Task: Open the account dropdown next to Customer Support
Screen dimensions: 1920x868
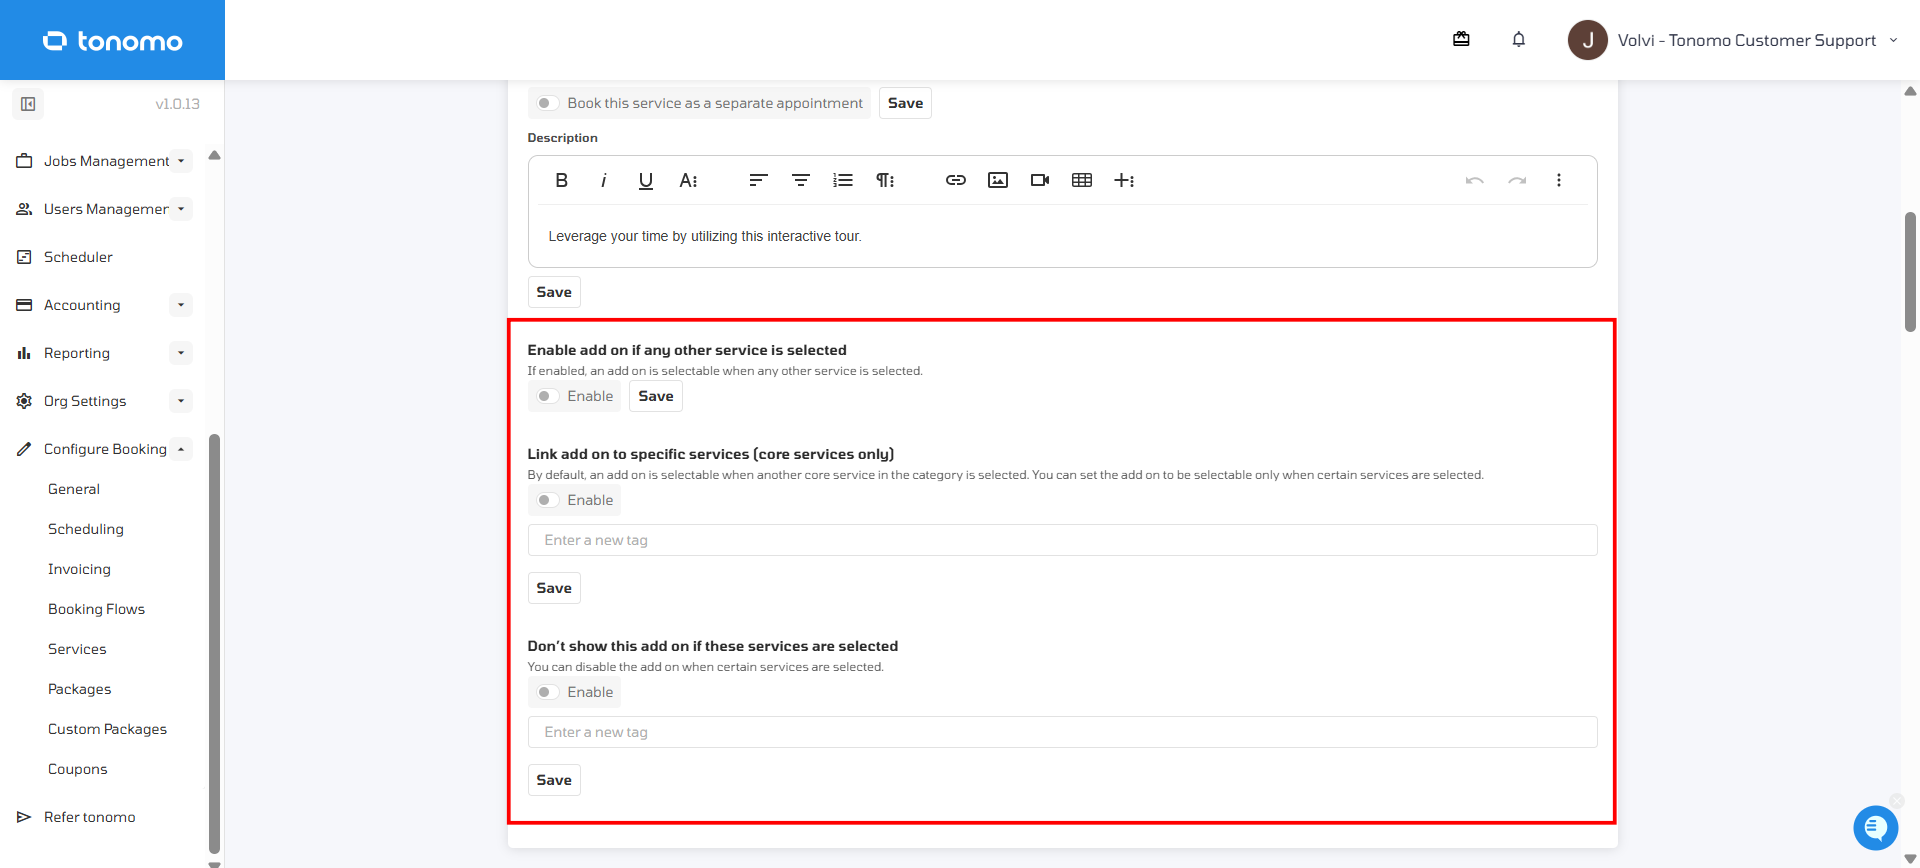Action: coord(1893,40)
